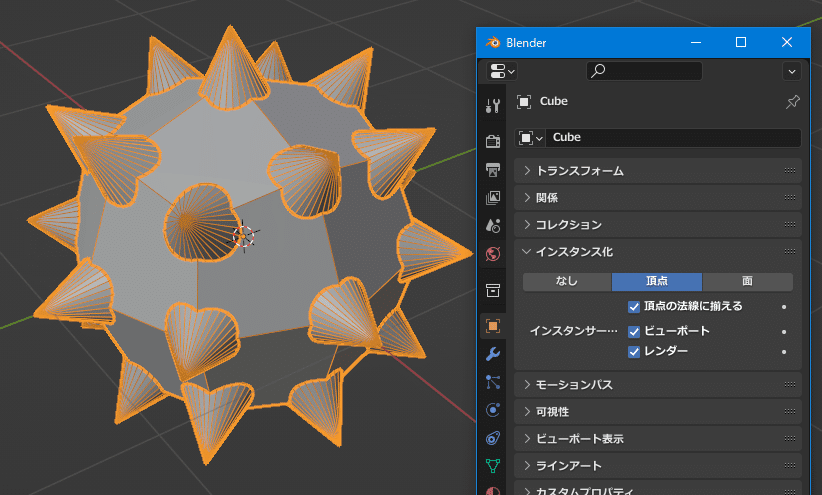Open the object browse dropdown beside Cube name

click(530, 138)
